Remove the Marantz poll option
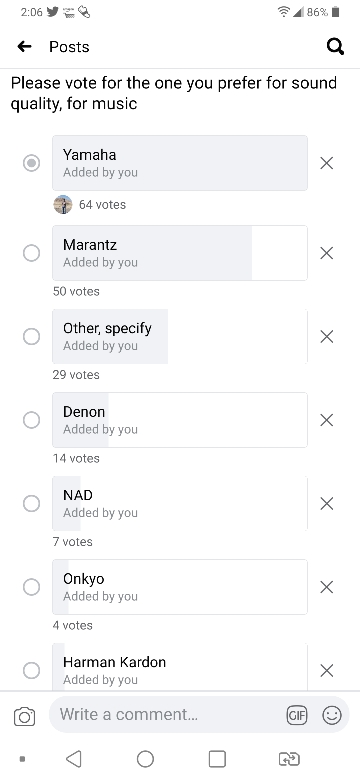 pos(327,253)
